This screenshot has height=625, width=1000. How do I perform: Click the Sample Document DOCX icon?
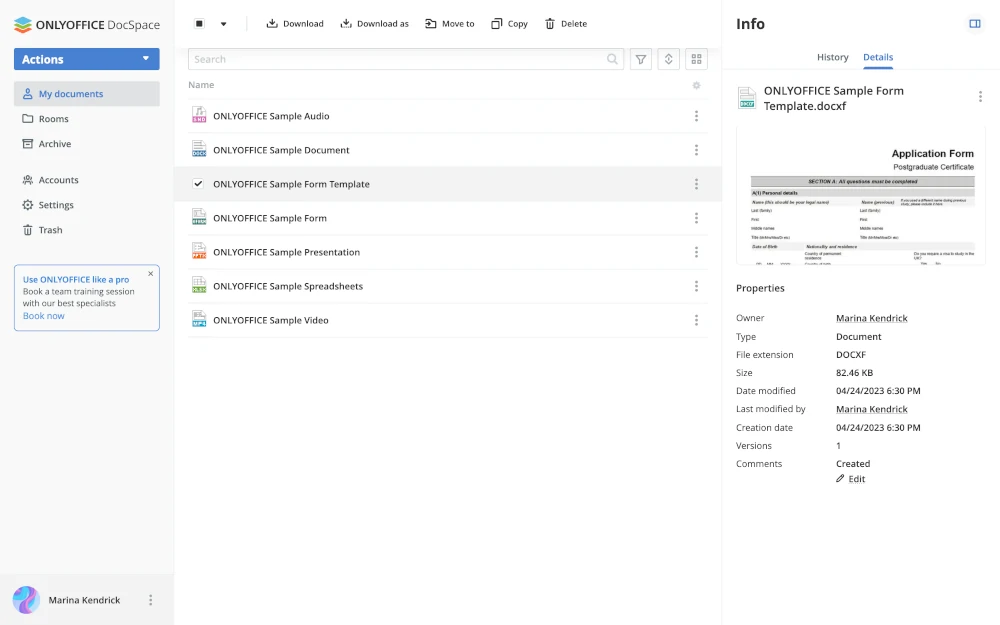coord(199,149)
